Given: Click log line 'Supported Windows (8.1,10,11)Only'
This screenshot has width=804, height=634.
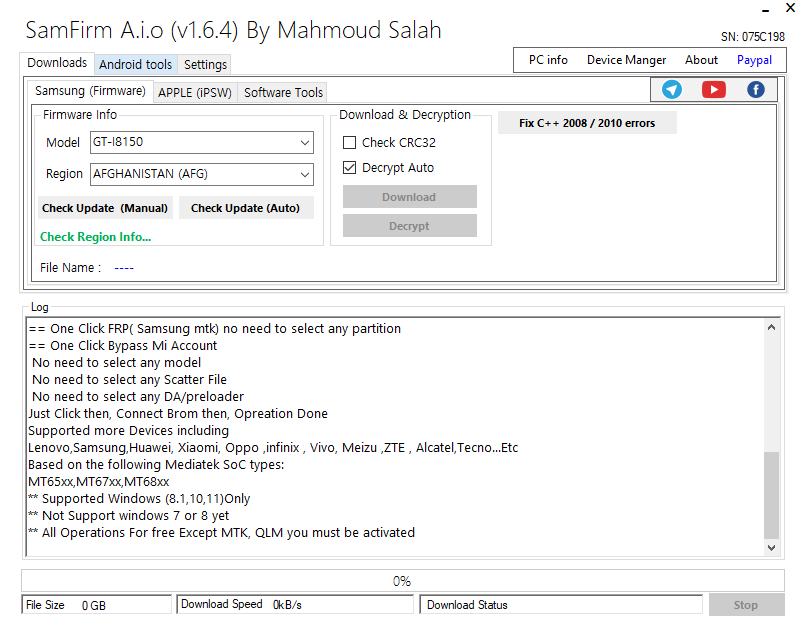Looking at the screenshot, I should point(146,499).
